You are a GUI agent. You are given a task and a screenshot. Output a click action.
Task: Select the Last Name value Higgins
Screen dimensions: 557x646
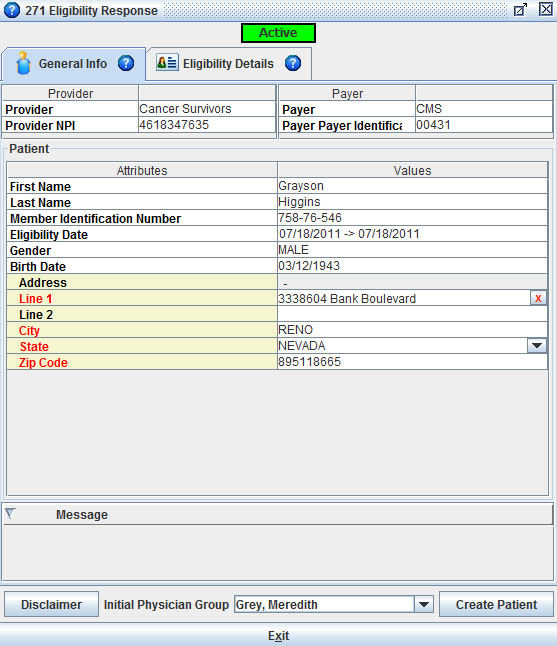click(x=412, y=202)
